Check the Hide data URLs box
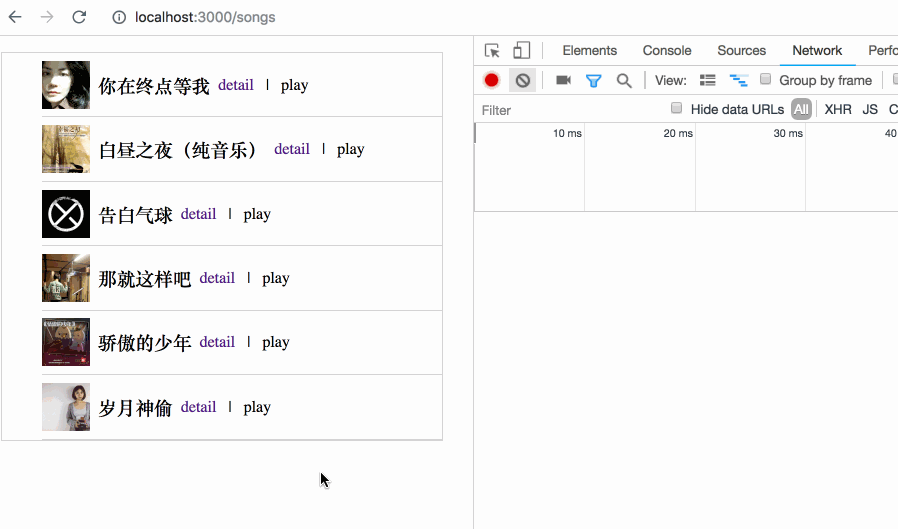 pyautogui.click(x=677, y=109)
